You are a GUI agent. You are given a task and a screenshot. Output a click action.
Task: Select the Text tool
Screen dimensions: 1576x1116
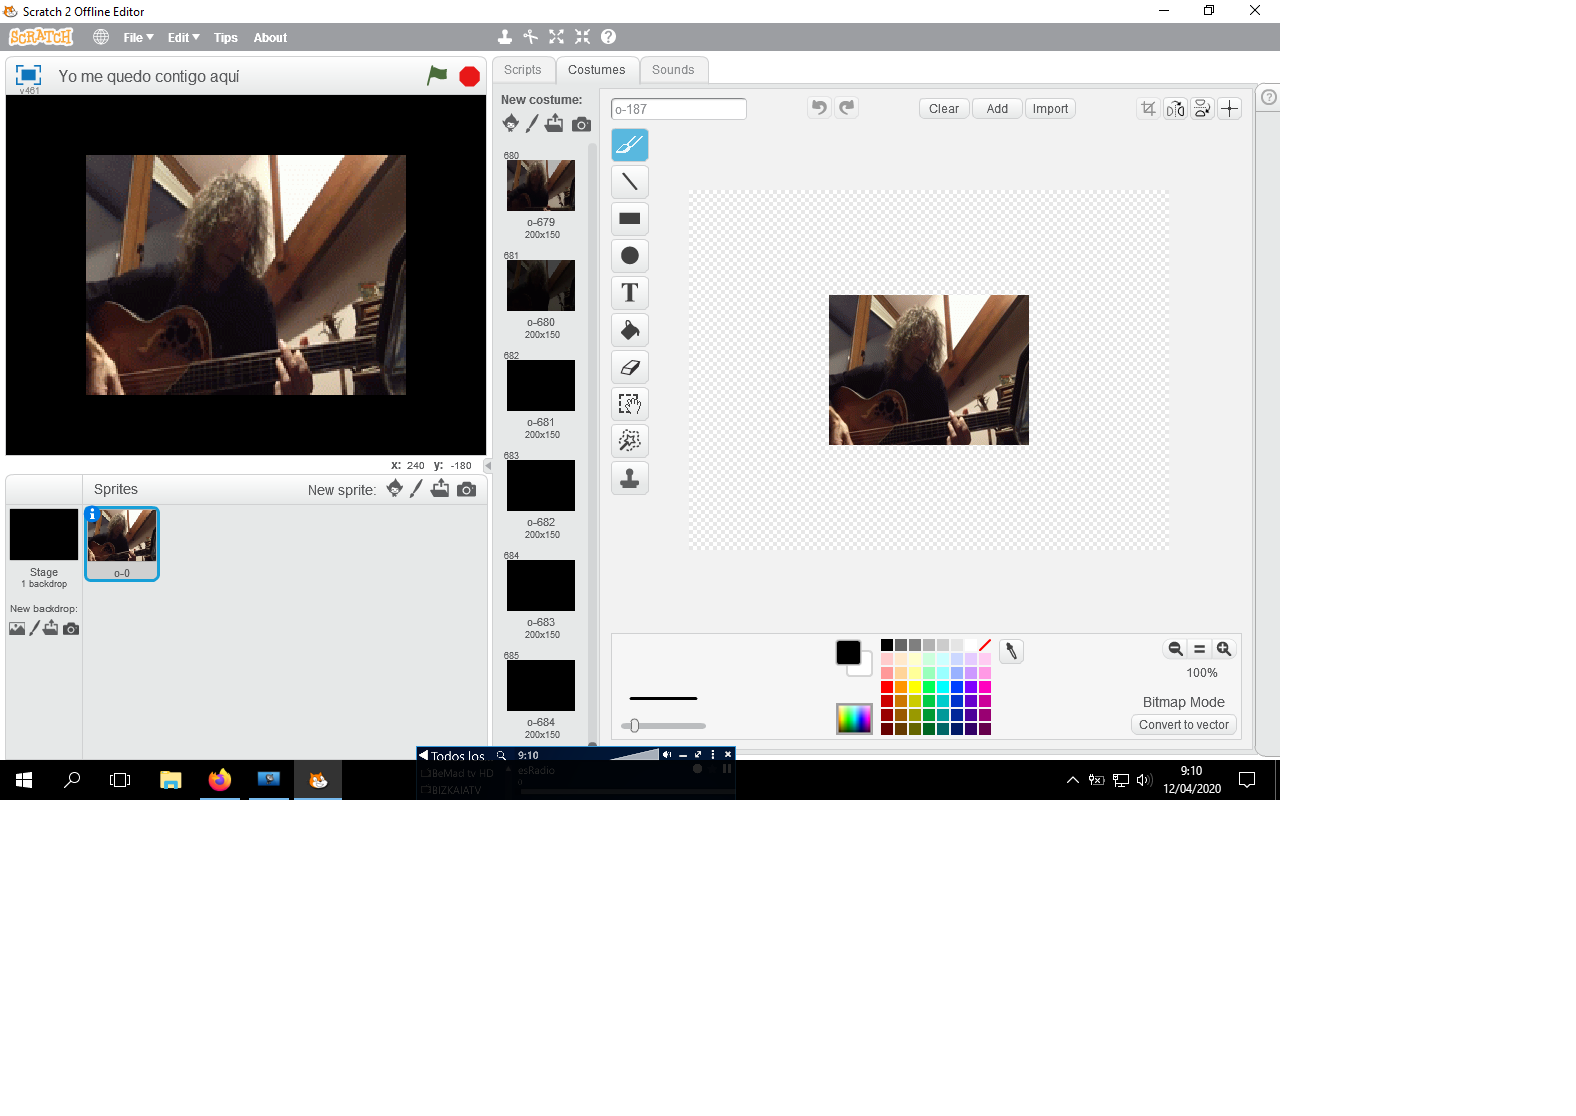(630, 293)
